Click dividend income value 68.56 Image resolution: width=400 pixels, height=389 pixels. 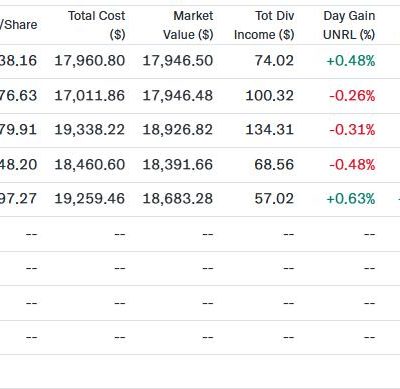click(274, 165)
